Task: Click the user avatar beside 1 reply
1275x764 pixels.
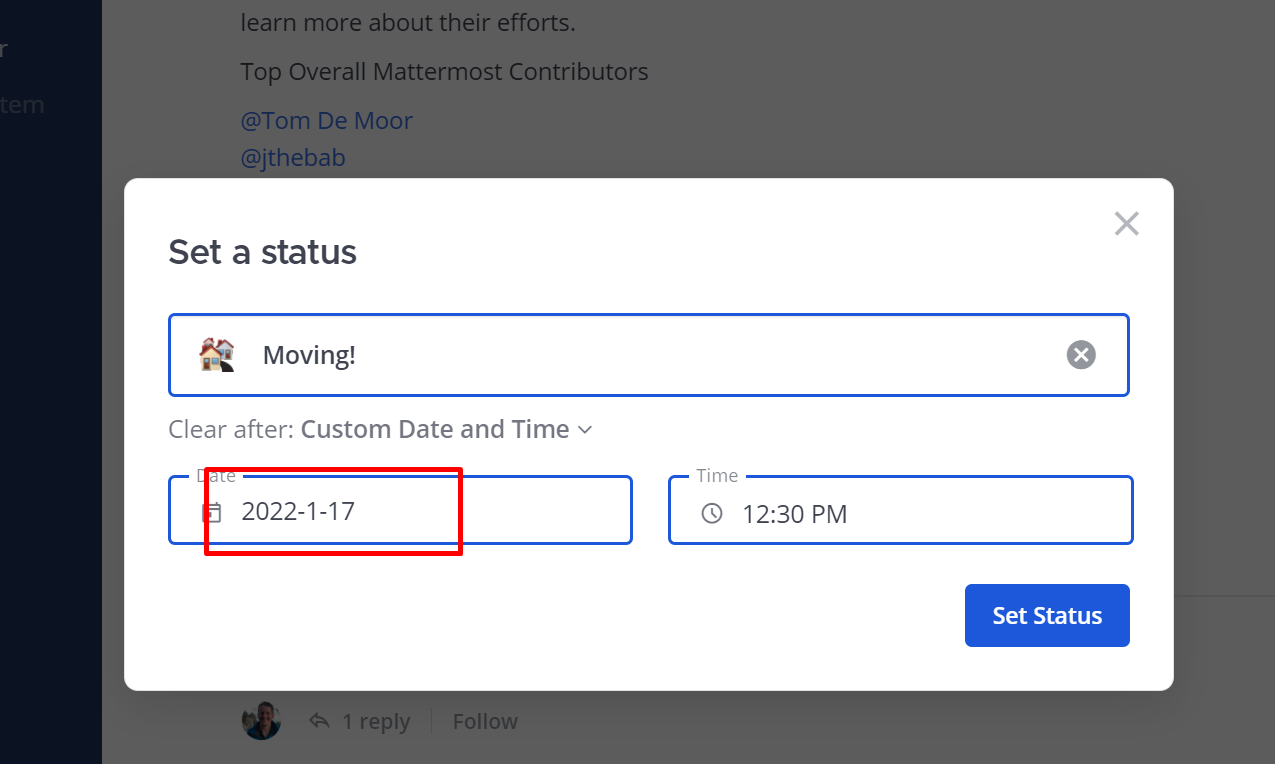Action: click(261, 721)
